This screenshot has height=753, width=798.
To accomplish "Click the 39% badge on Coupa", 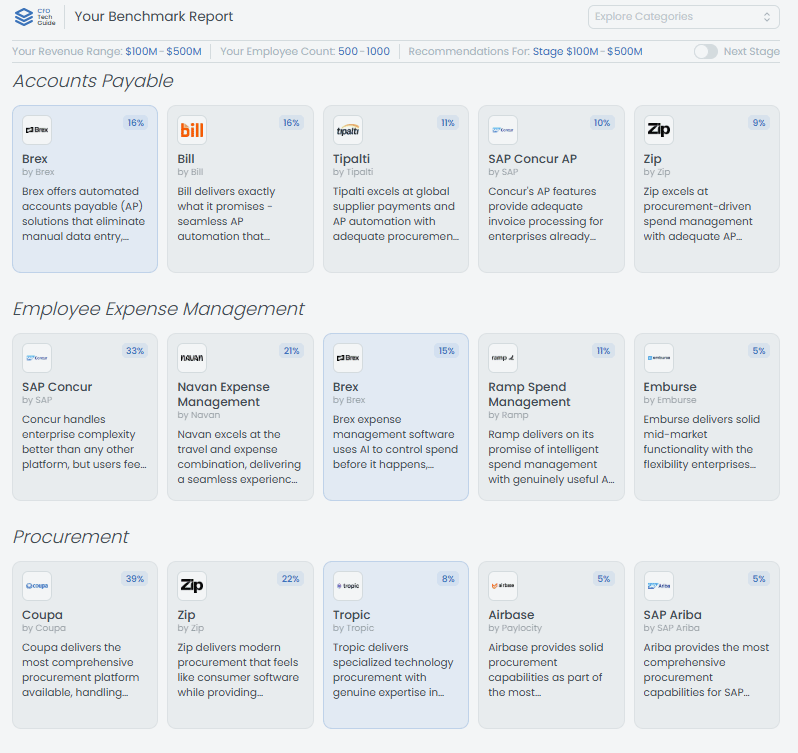I will tap(134, 579).
